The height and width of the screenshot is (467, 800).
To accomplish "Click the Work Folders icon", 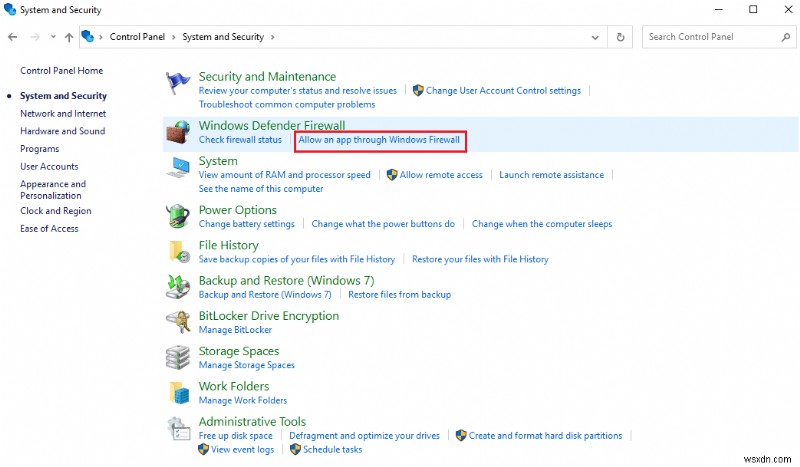I will 178,392.
